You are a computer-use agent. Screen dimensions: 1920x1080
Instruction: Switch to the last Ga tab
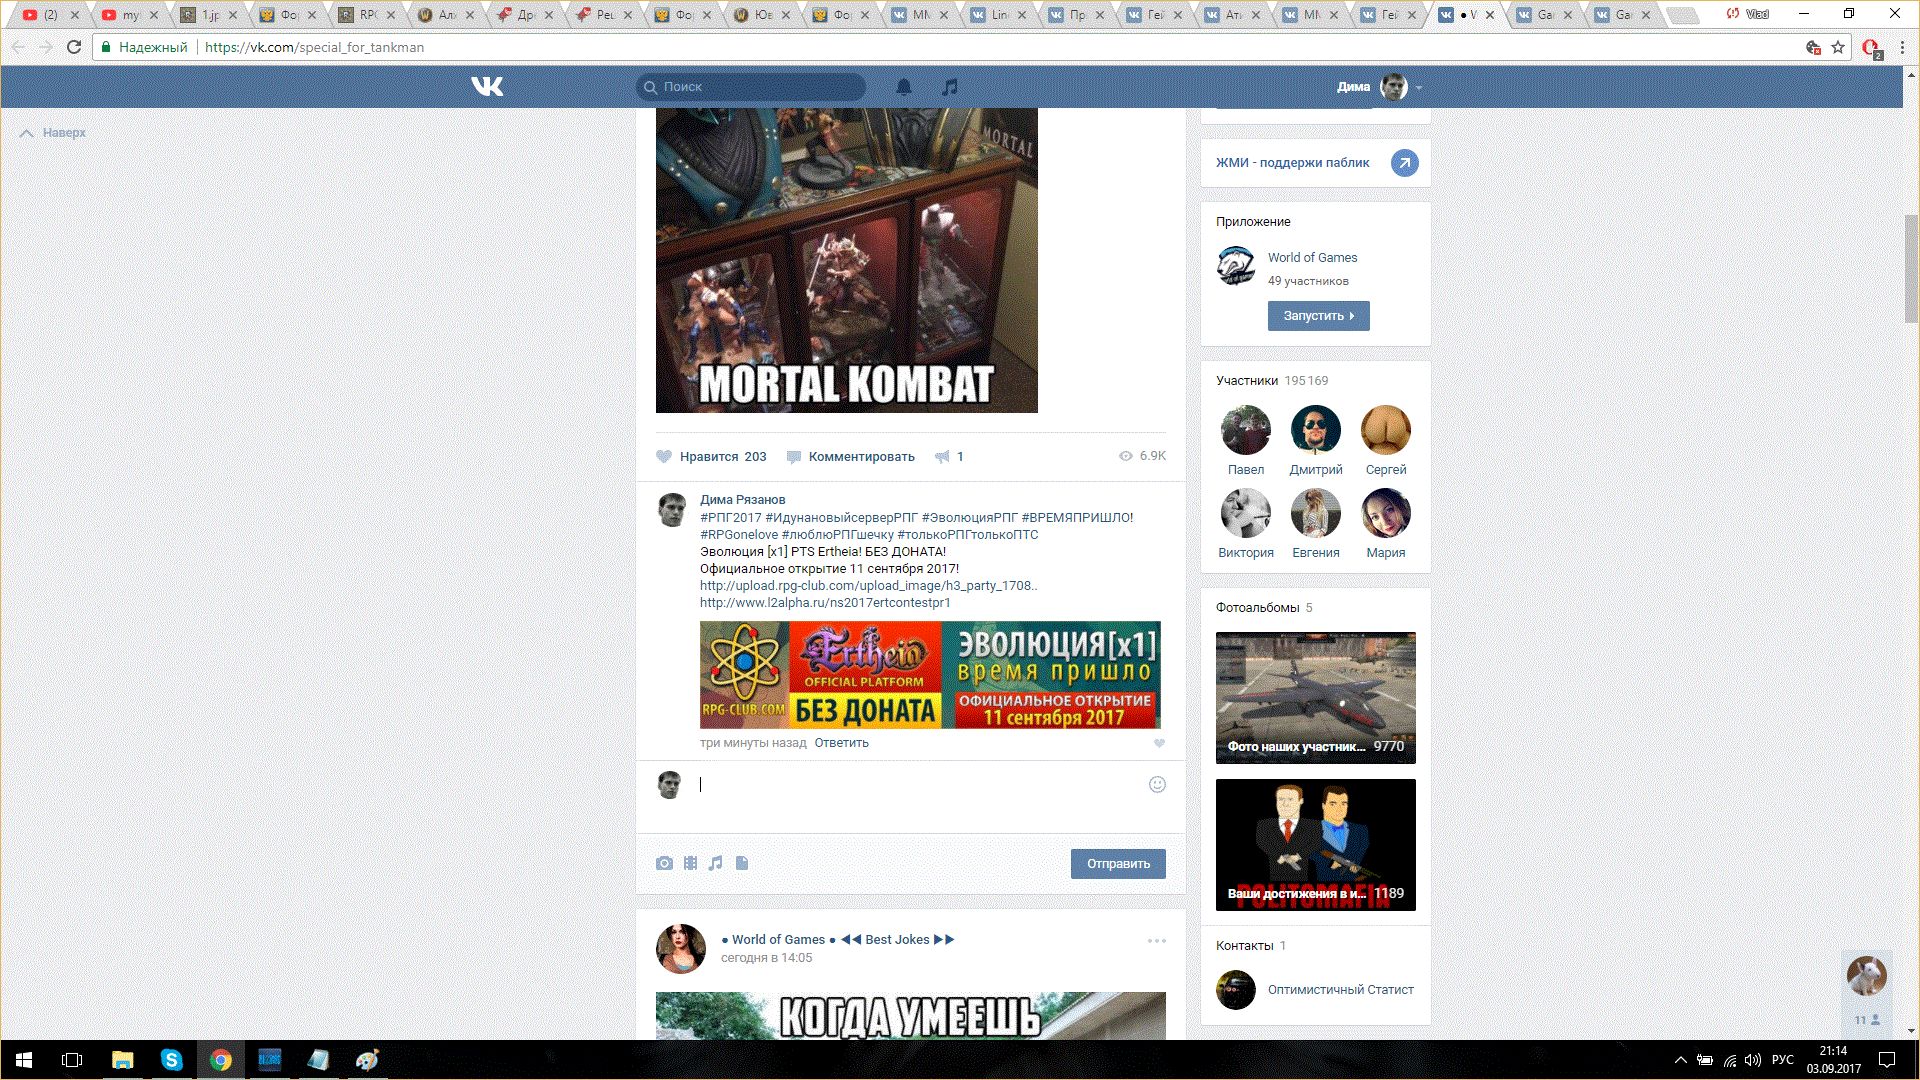click(x=1624, y=15)
